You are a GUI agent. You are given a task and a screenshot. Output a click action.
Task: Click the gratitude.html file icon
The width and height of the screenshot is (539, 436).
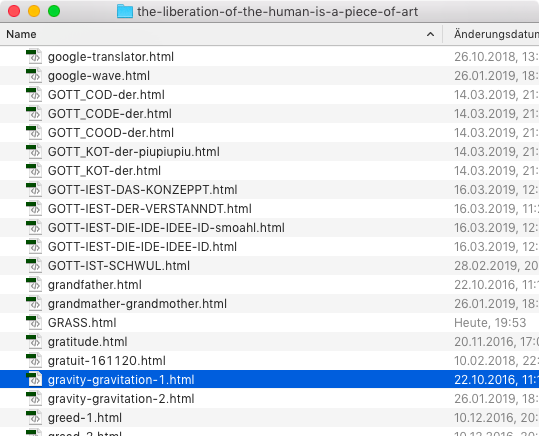click(34, 341)
